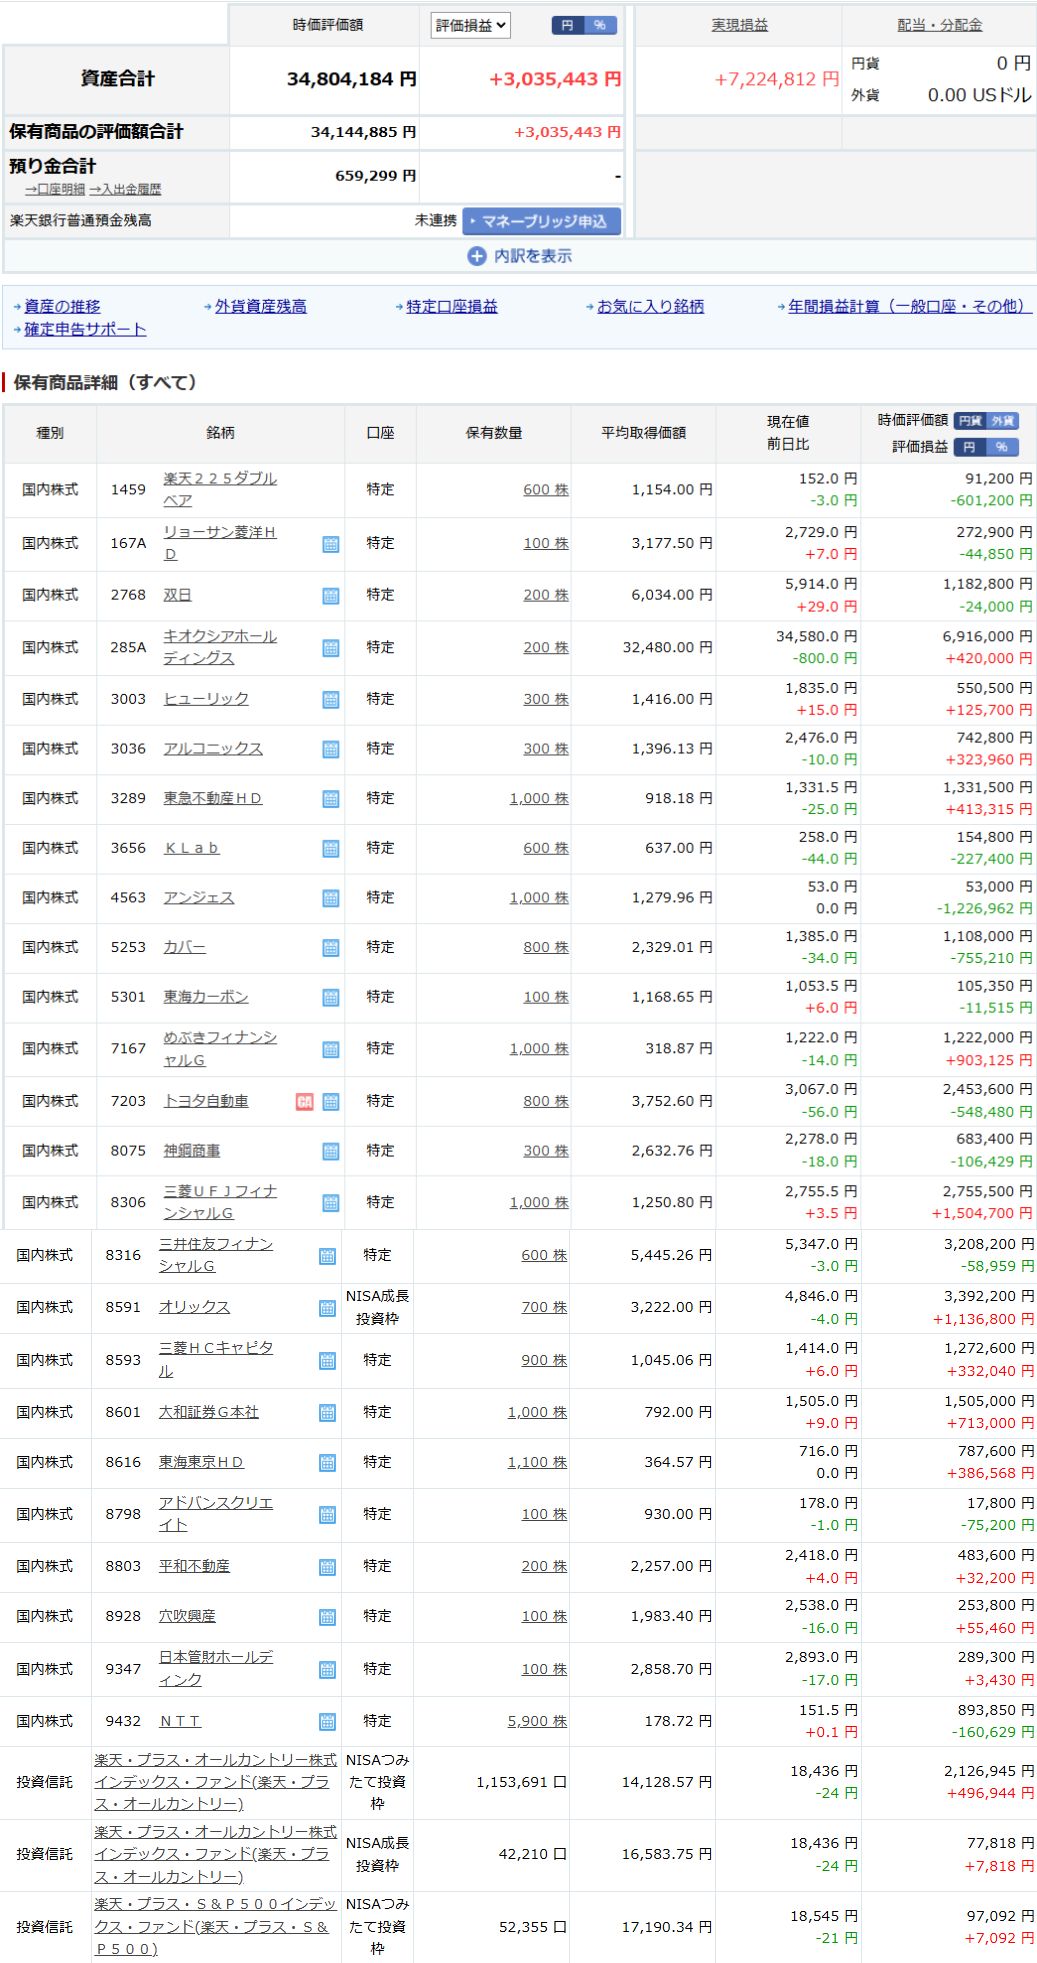Open the calendar icon for 双日
Image resolution: width=1037 pixels, height=1963 pixels.
pos(331,596)
